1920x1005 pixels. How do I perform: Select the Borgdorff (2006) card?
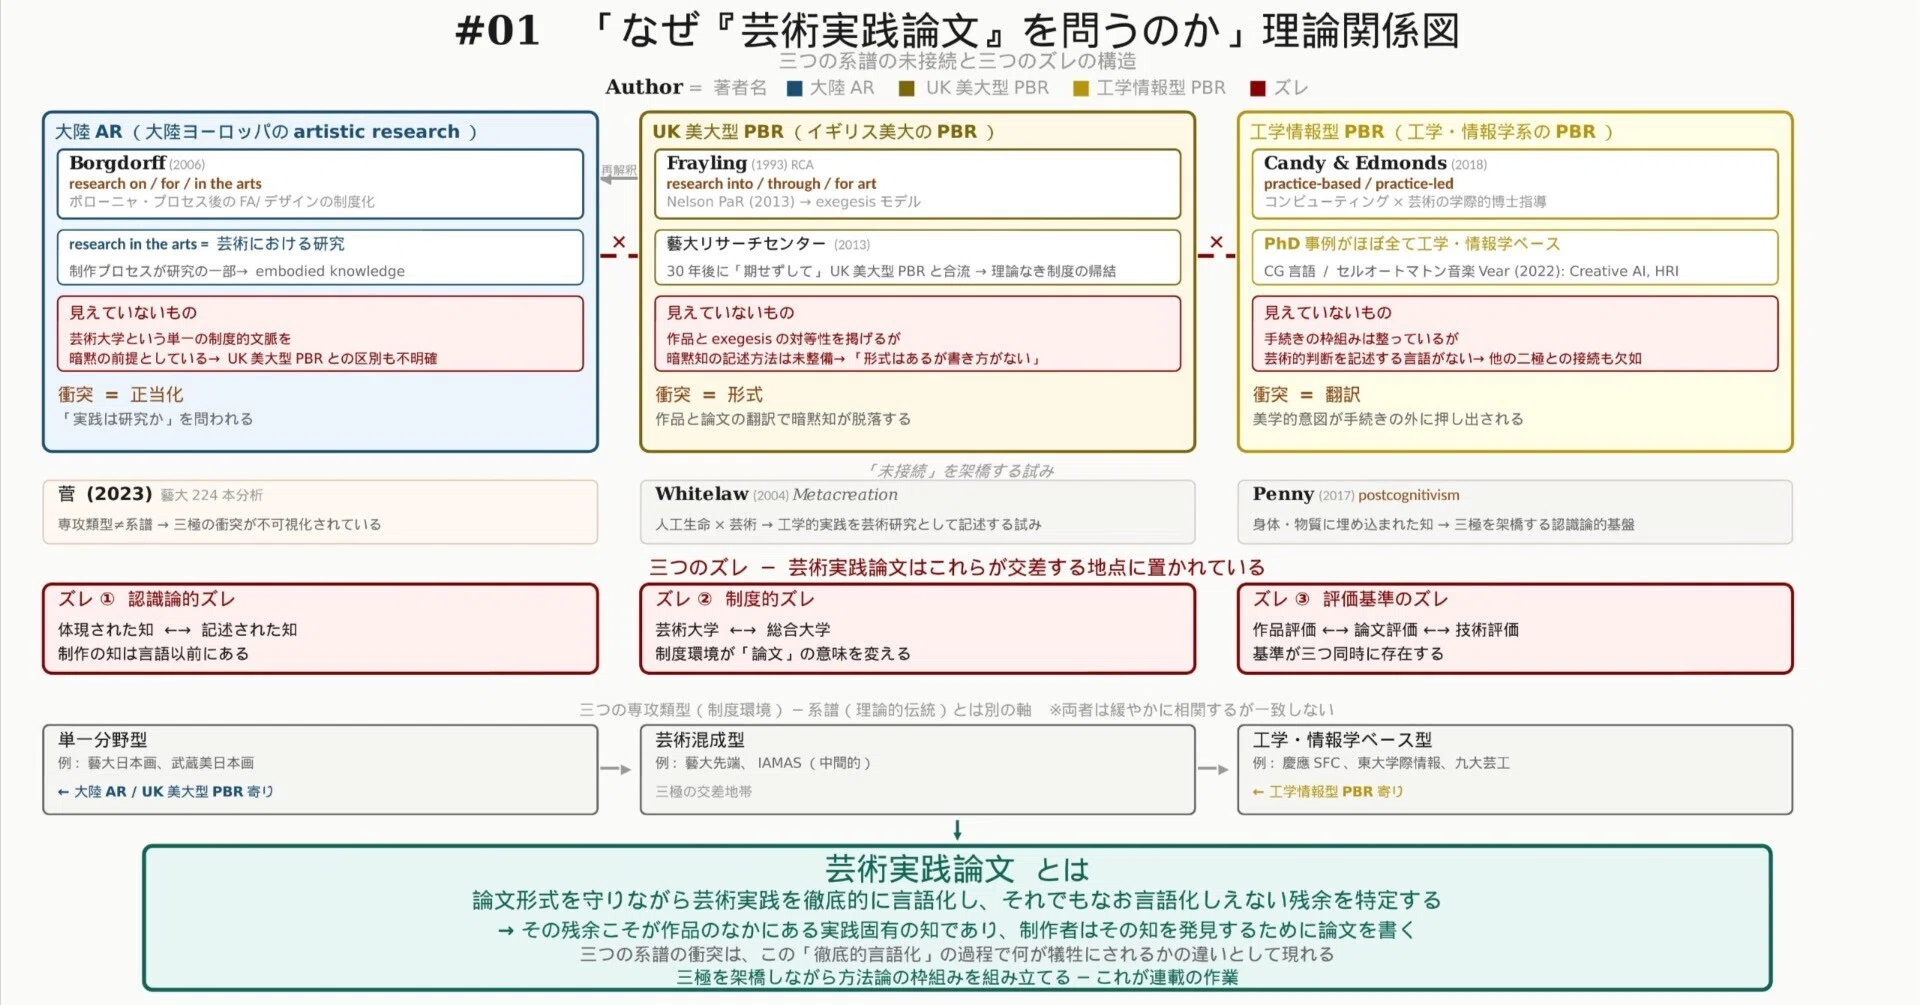320,184
